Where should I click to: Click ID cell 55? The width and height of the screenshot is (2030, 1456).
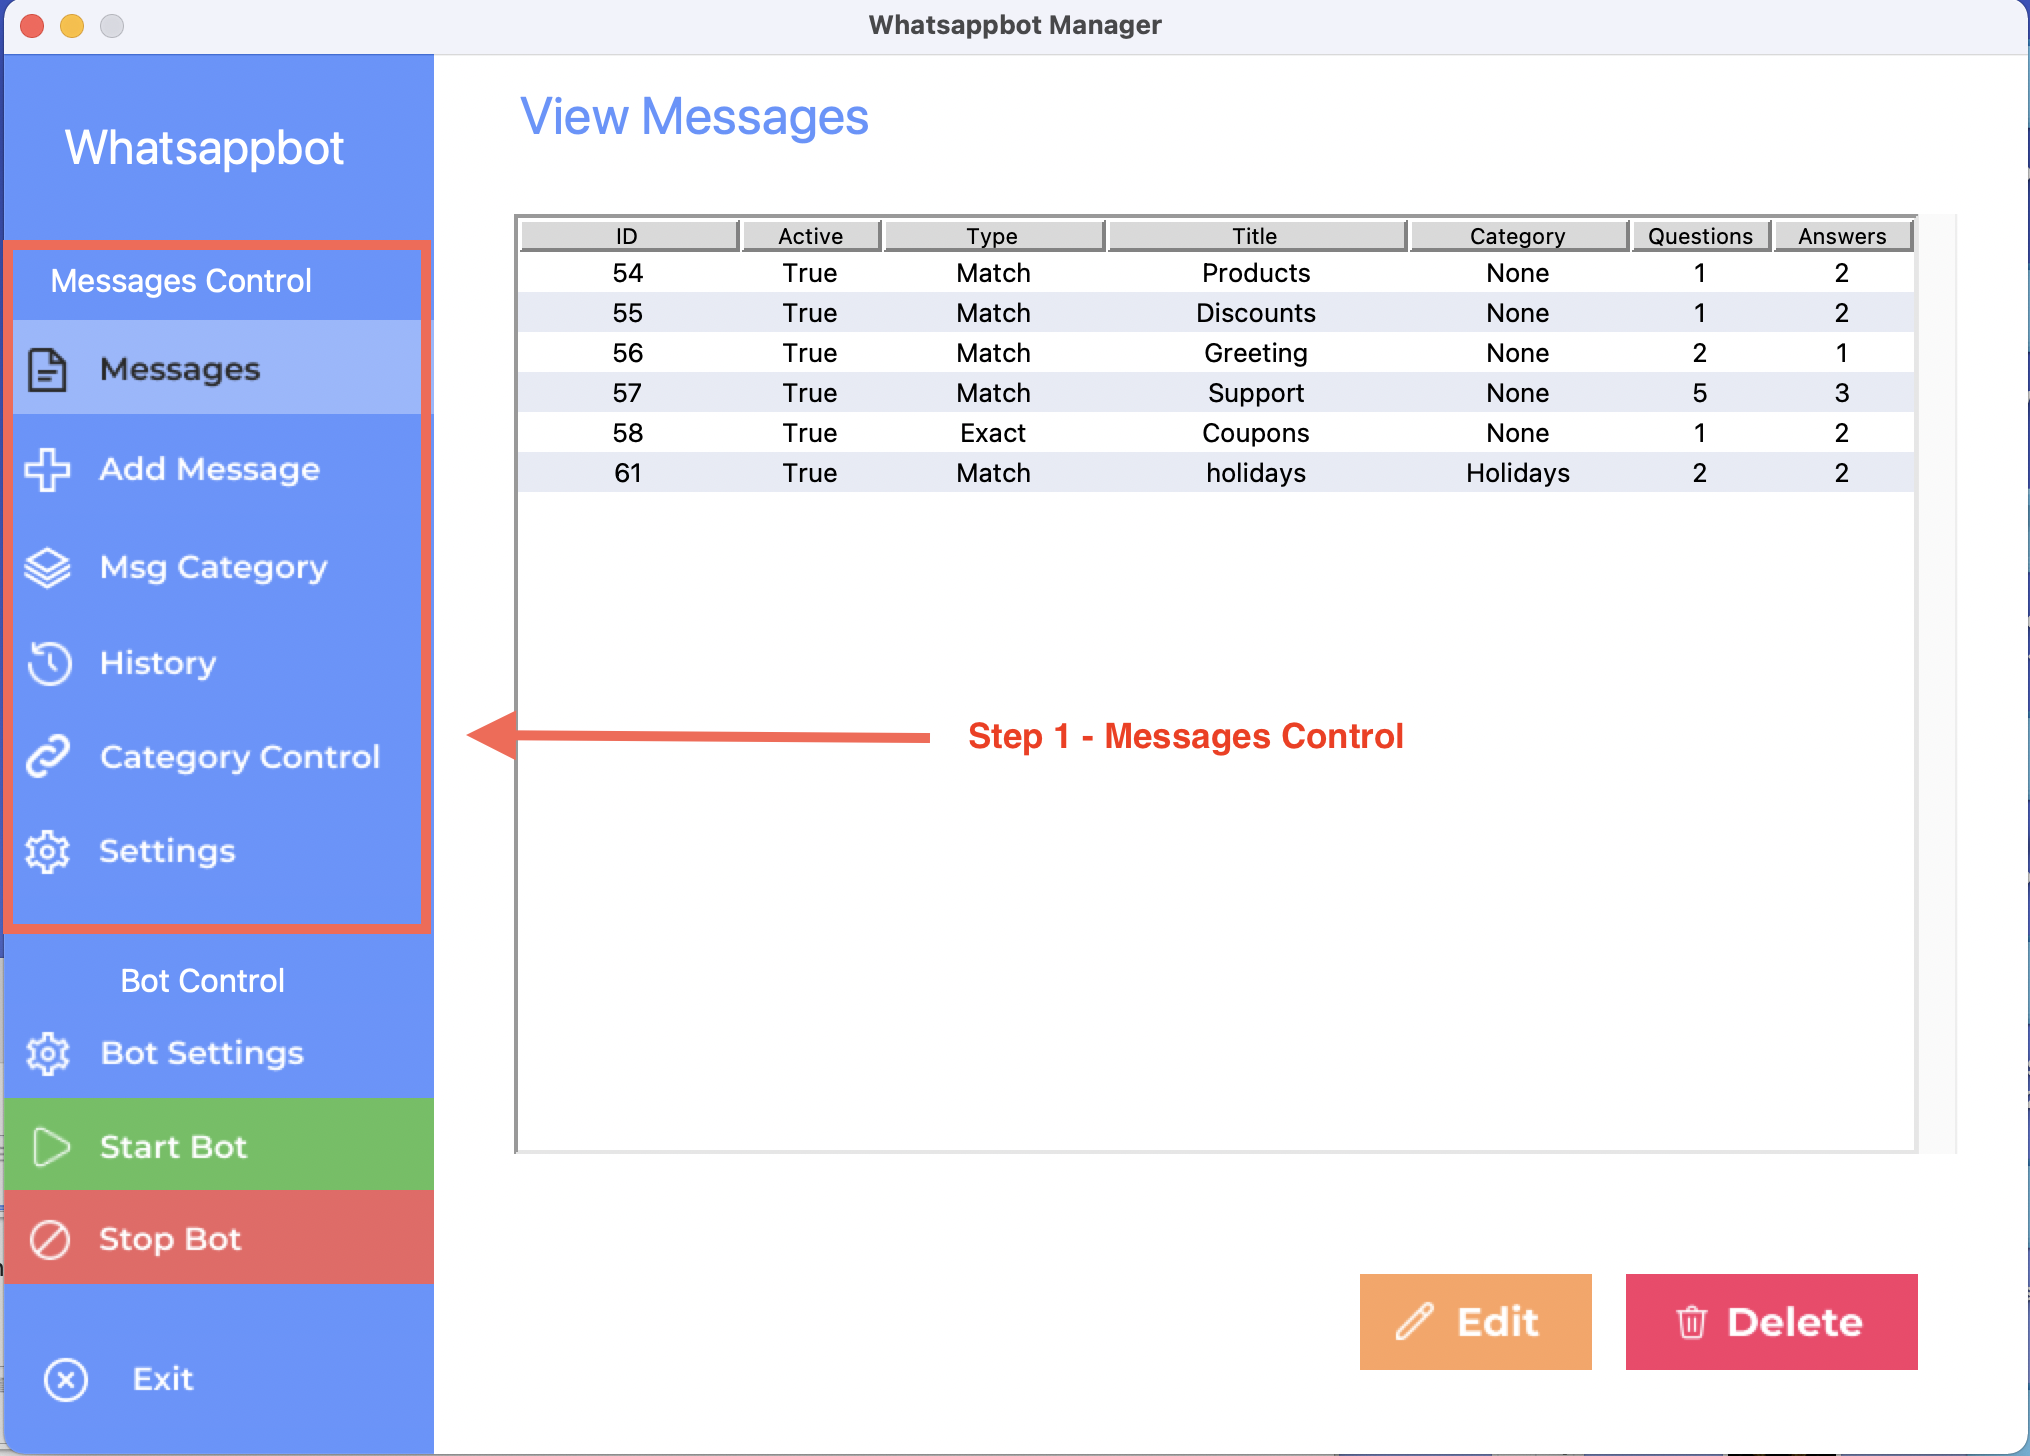[x=628, y=313]
